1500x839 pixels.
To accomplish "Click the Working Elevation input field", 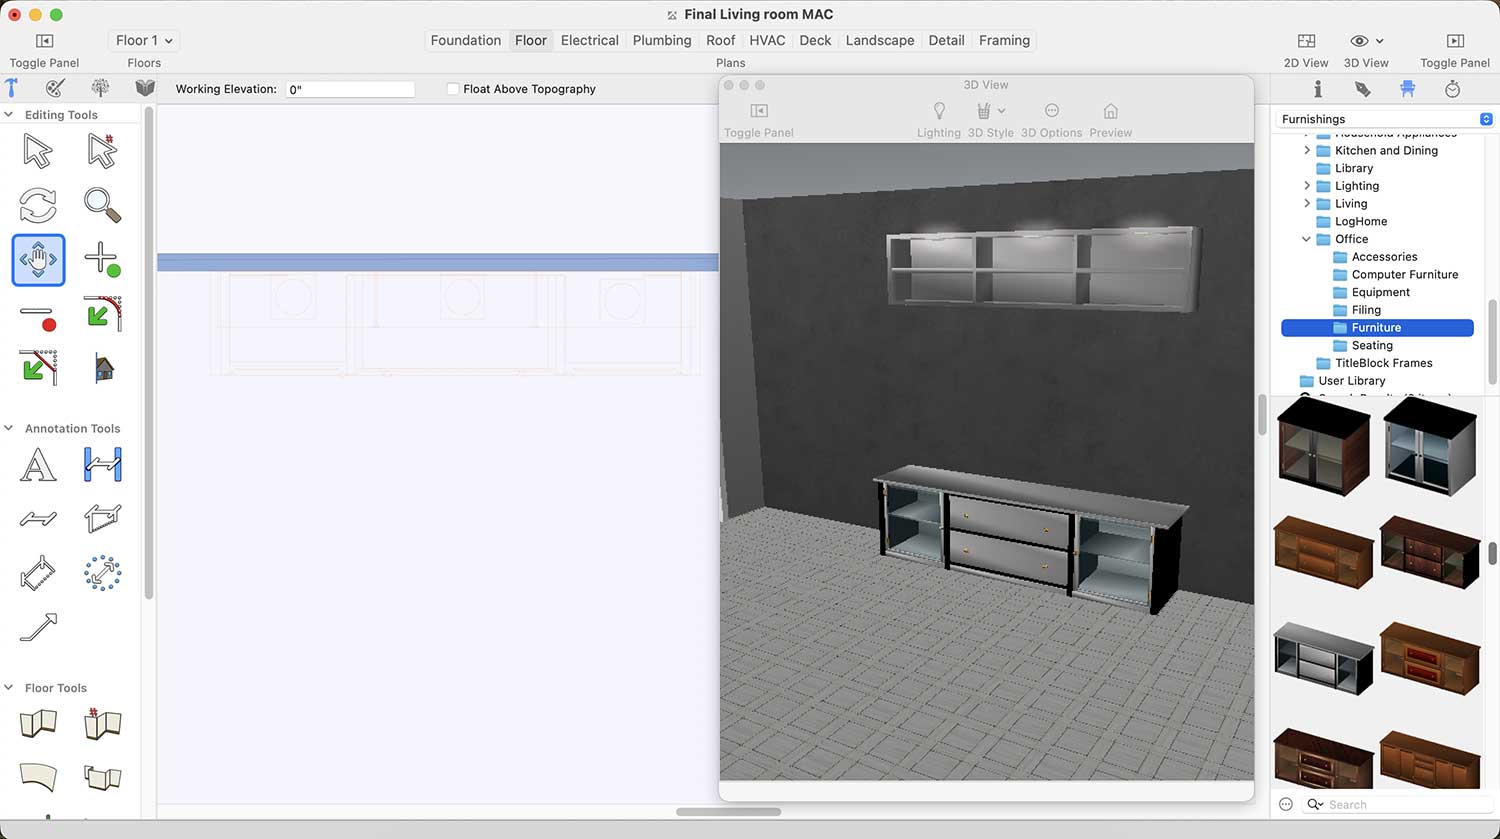I will (350, 89).
